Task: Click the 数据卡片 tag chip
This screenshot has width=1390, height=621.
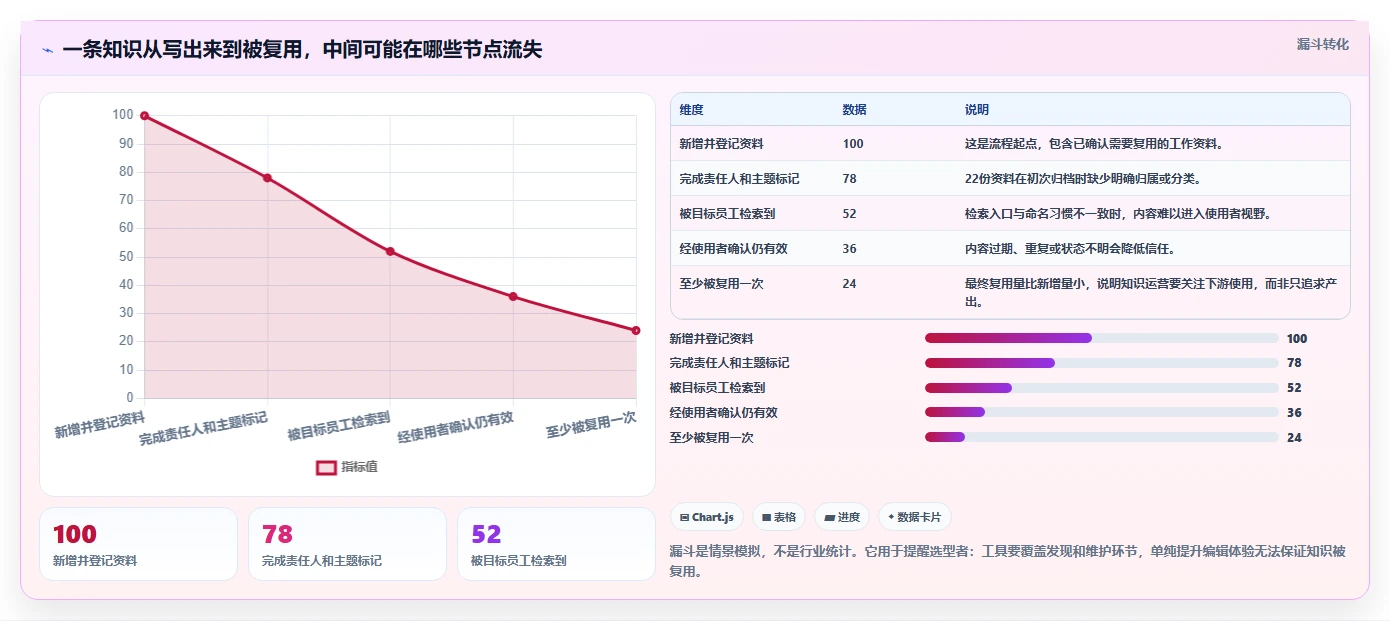Action: (x=914, y=517)
